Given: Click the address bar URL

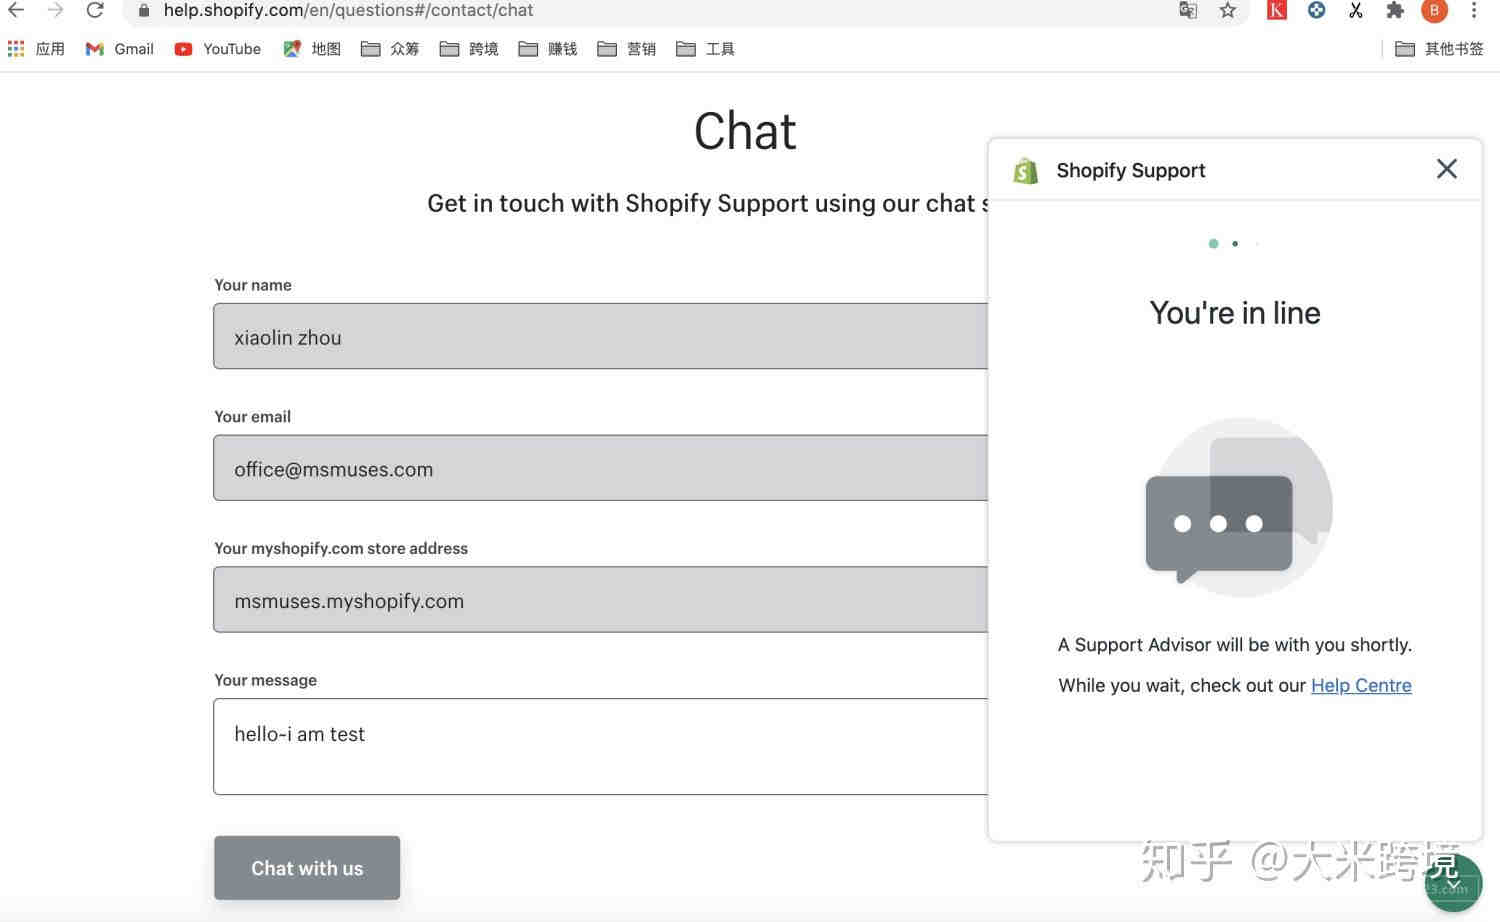Looking at the screenshot, I should point(348,10).
